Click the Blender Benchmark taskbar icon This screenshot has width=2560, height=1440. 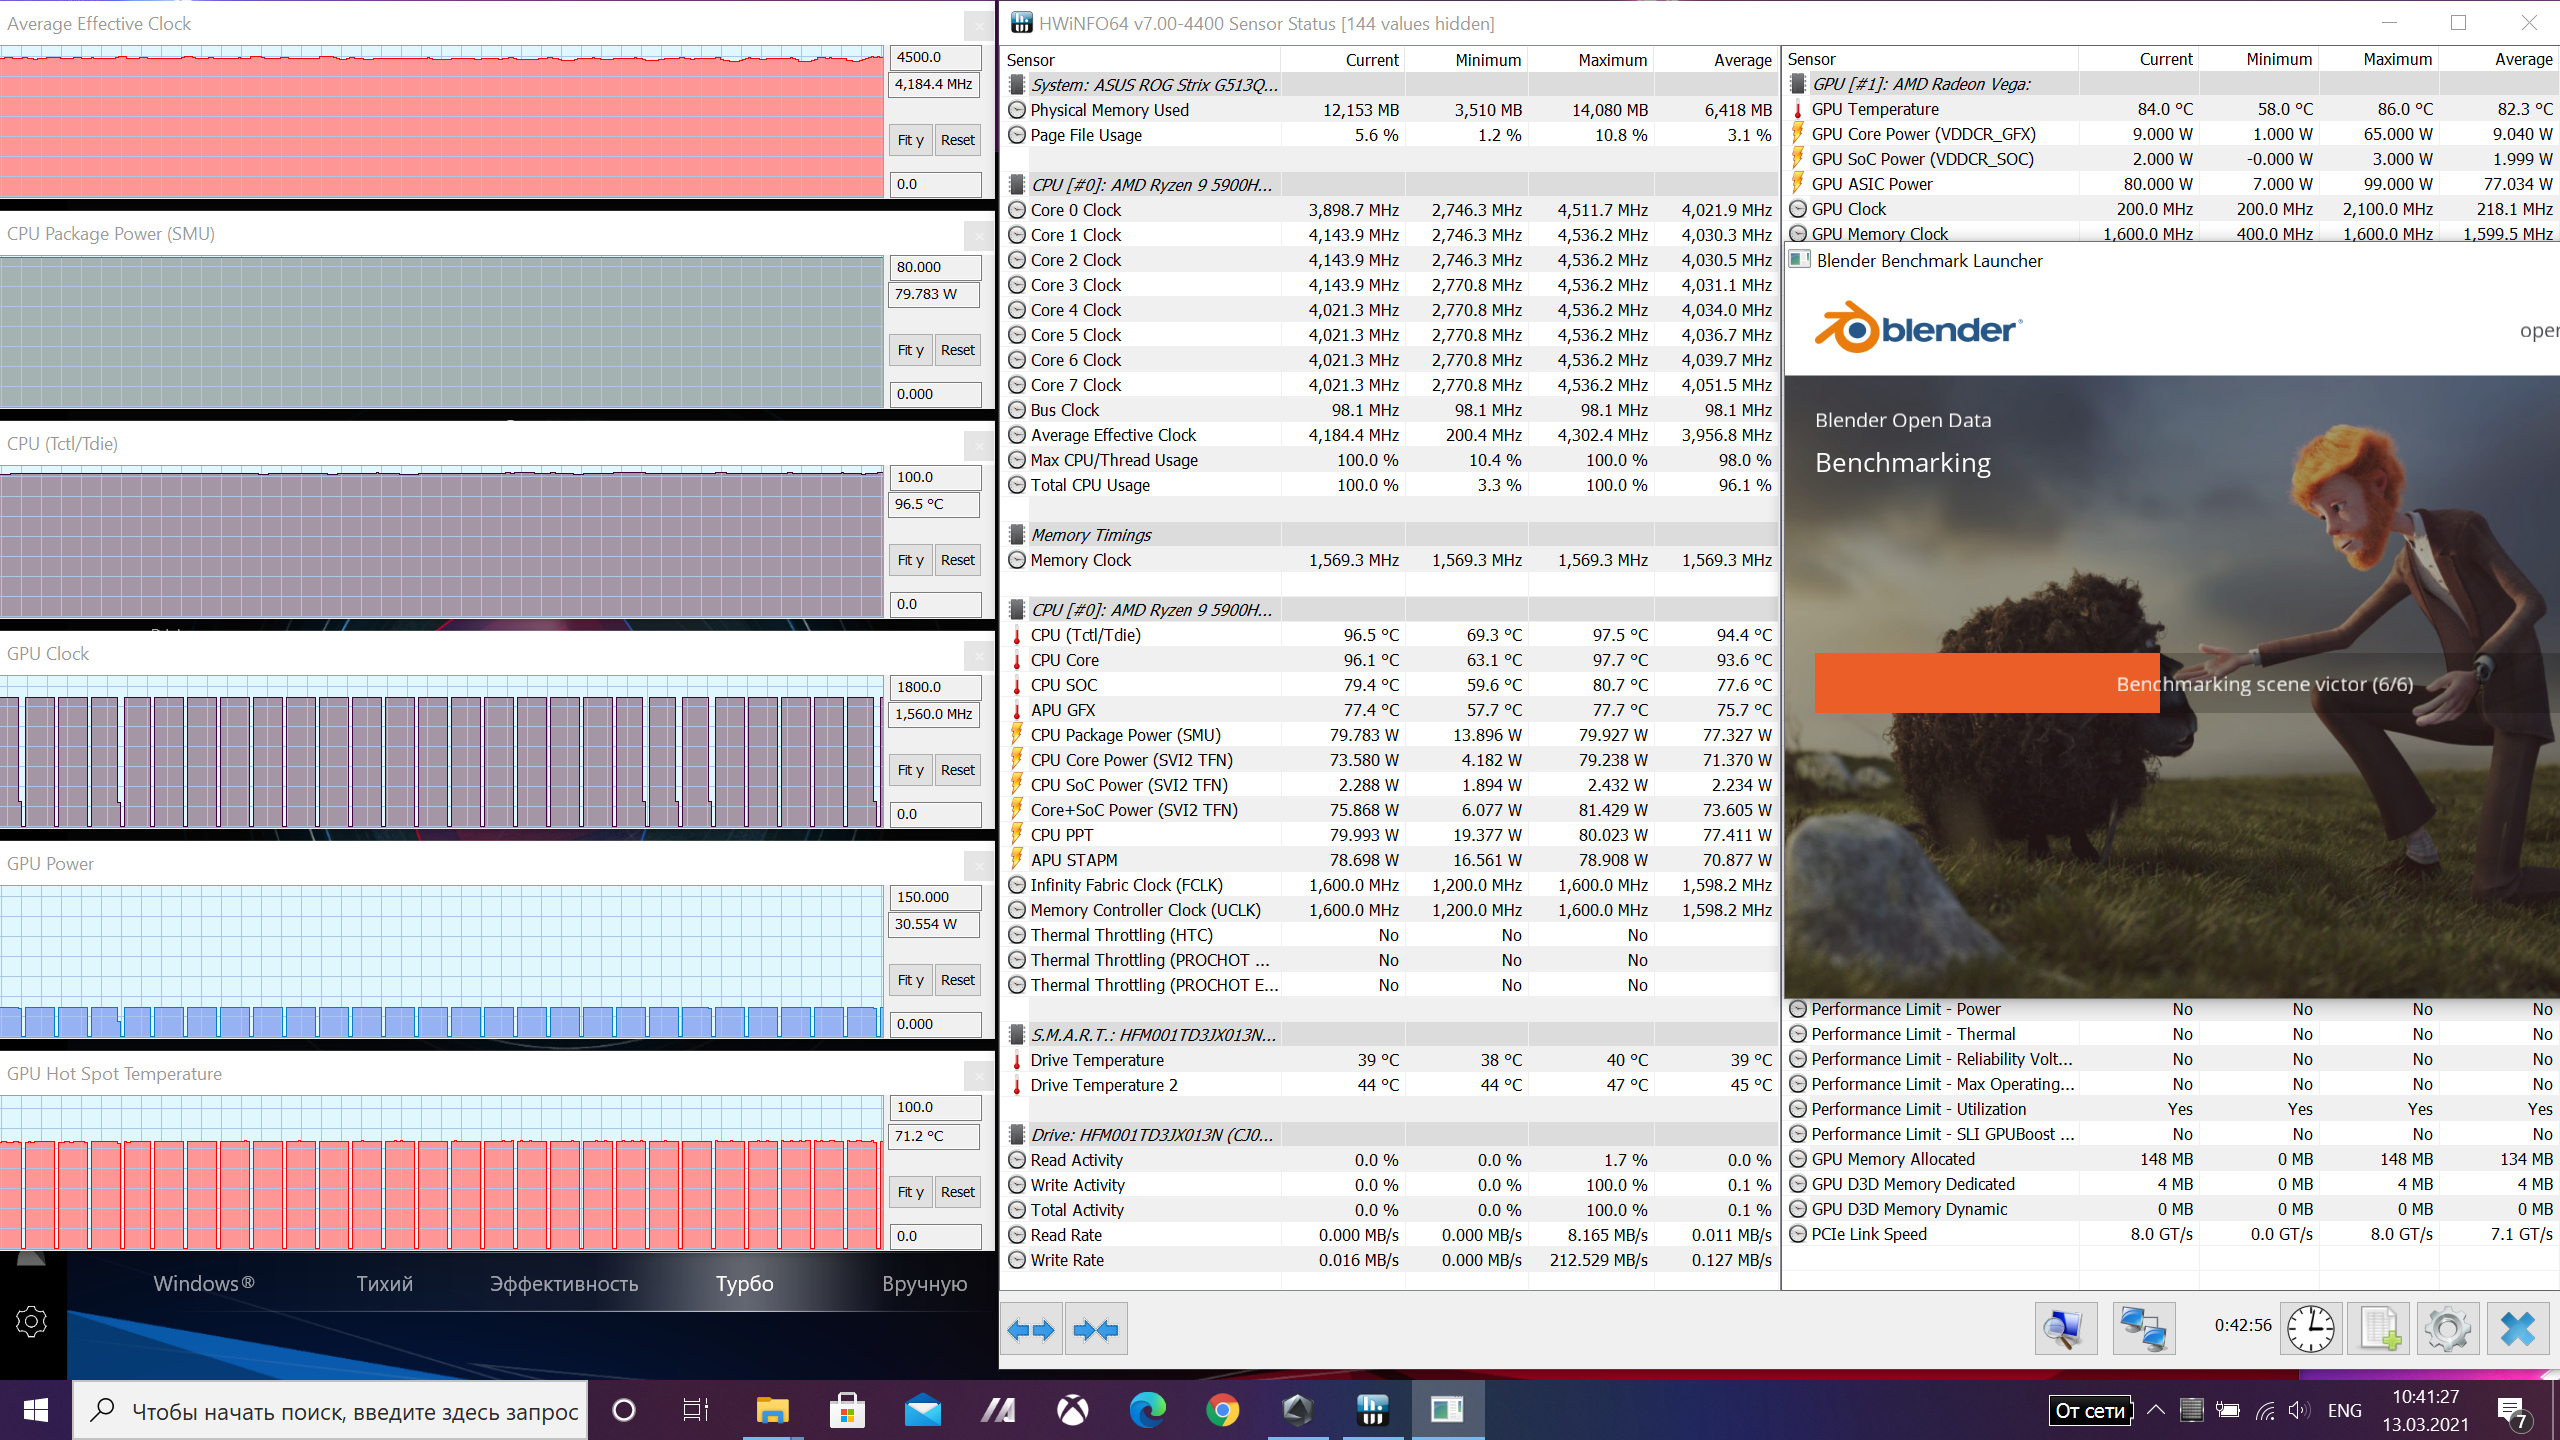coord(1447,1411)
